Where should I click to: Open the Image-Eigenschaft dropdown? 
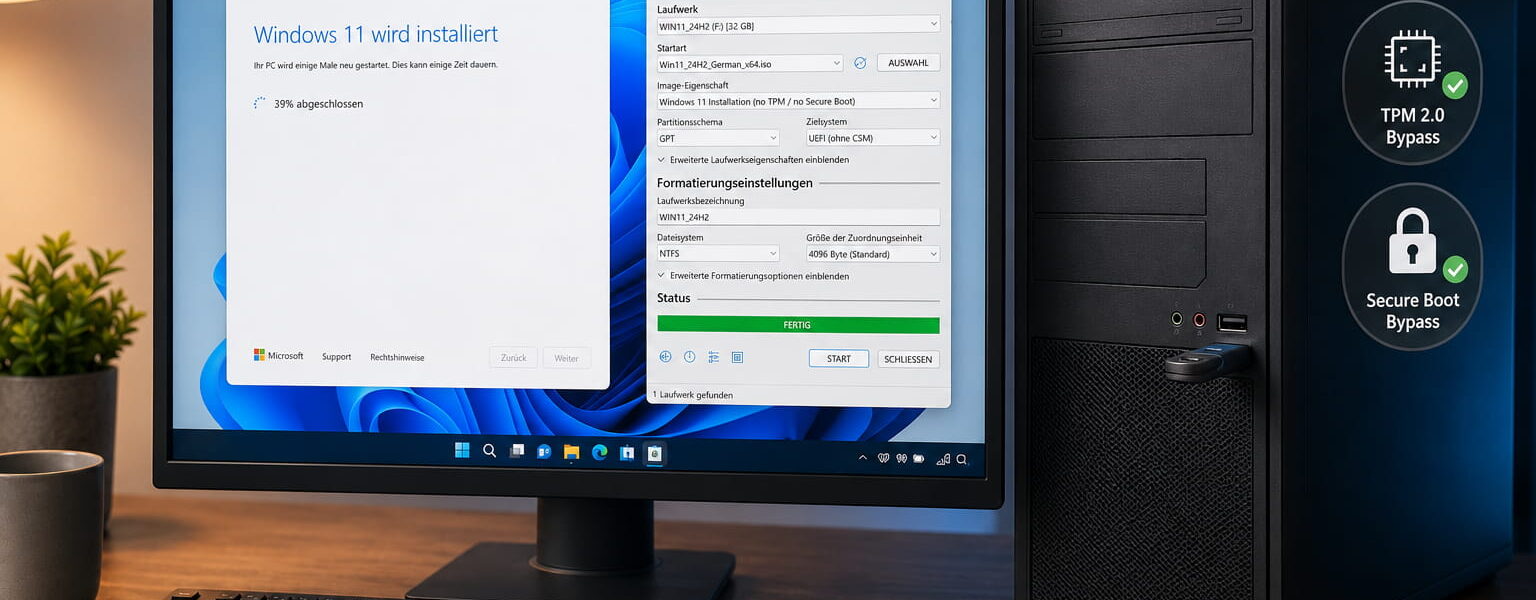[x=798, y=101]
